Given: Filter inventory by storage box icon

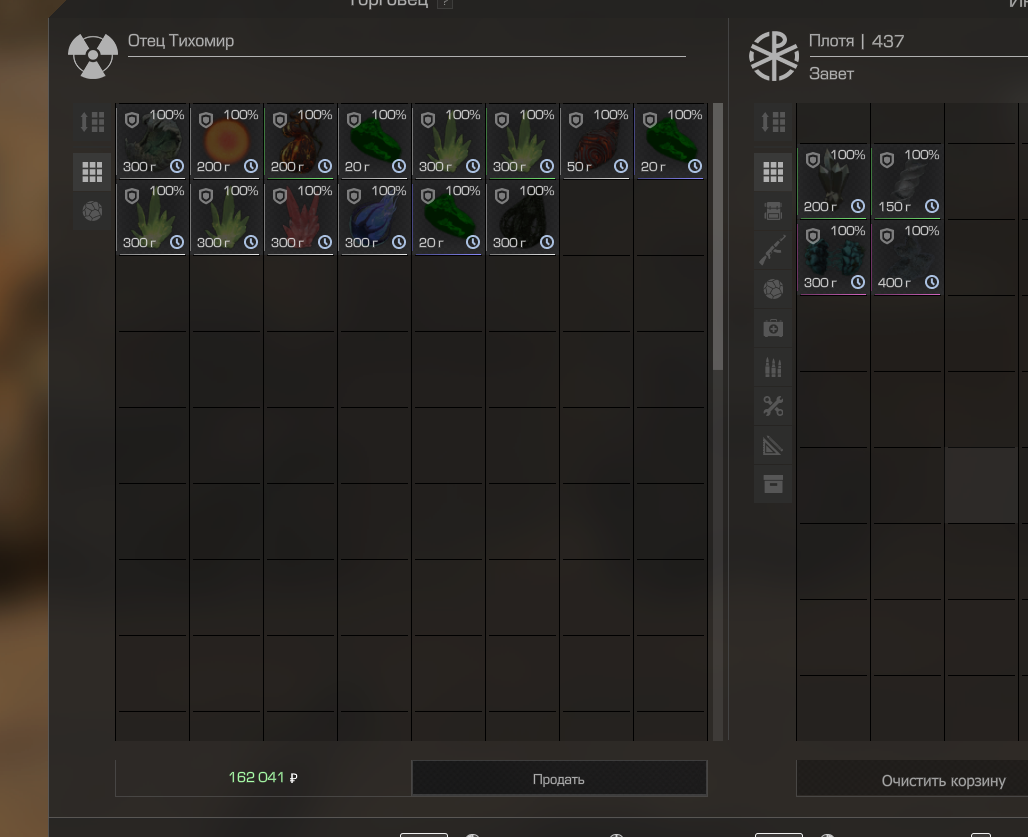Looking at the screenshot, I should (773, 484).
